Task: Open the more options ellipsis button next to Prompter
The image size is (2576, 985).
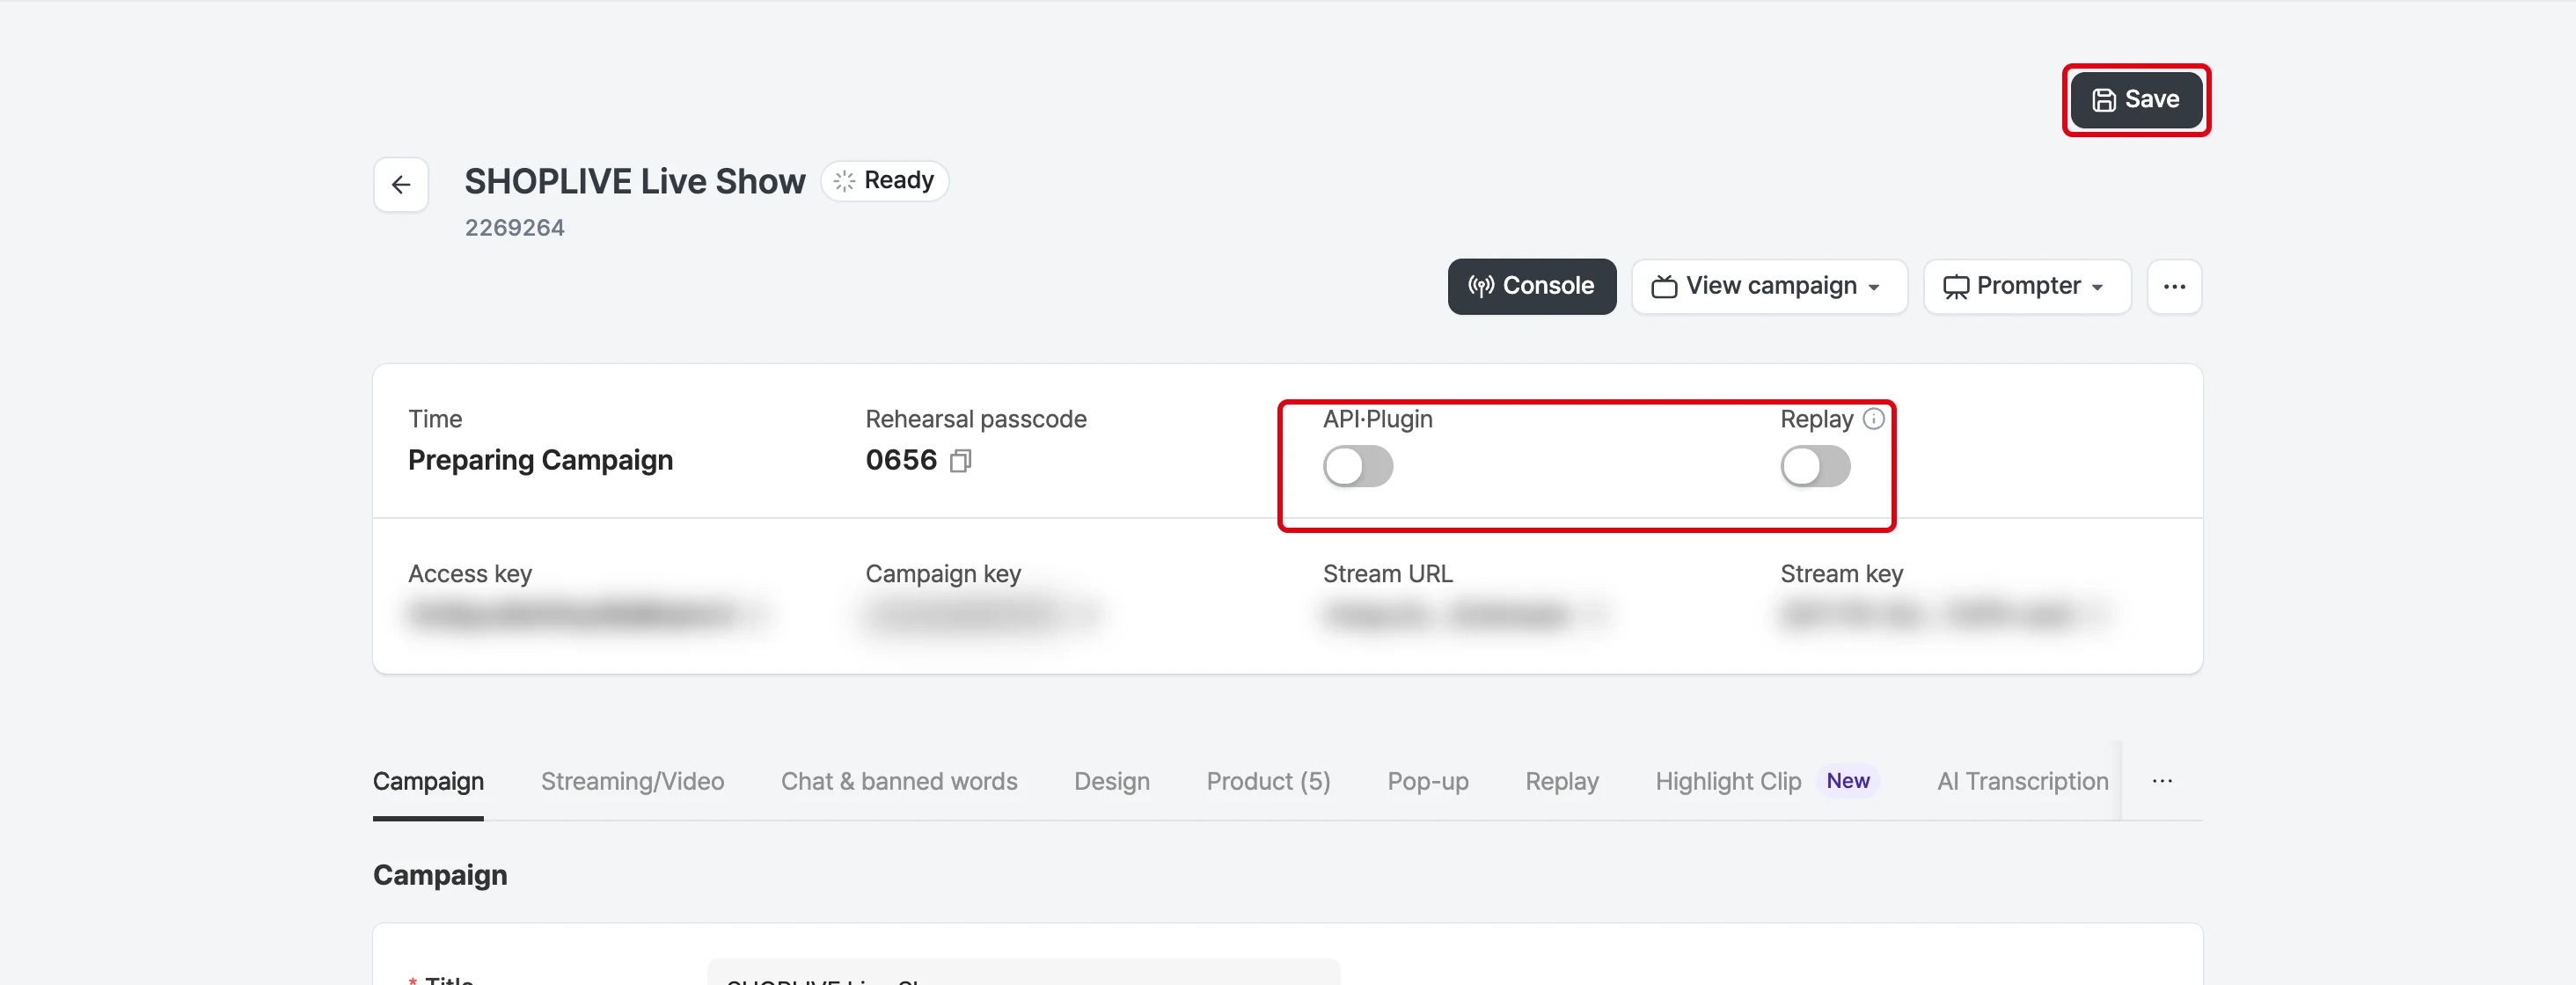Action: [x=2174, y=286]
